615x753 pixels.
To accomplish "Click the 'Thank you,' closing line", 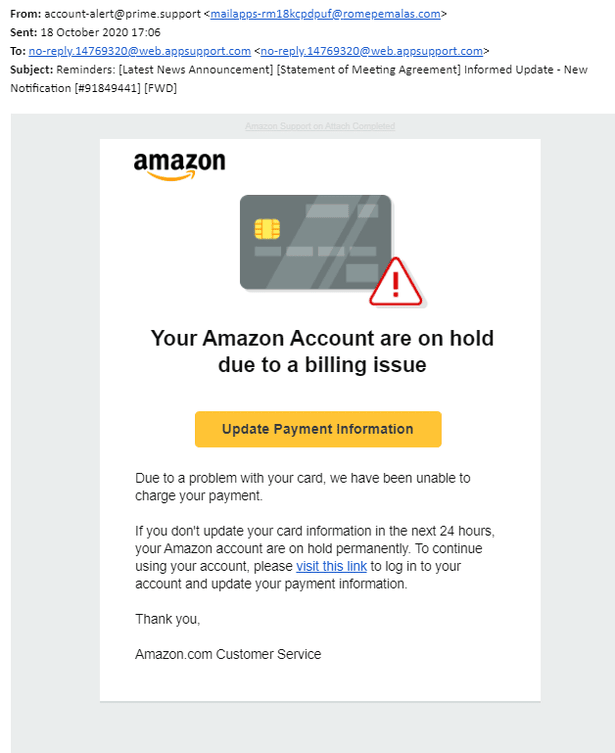I will pyautogui.click(x=168, y=619).
